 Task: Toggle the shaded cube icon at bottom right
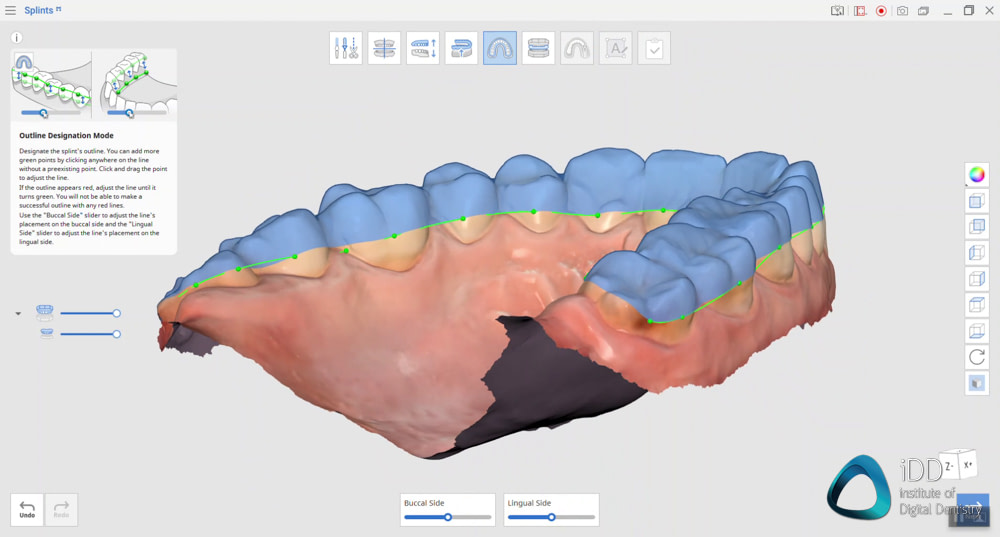977,382
